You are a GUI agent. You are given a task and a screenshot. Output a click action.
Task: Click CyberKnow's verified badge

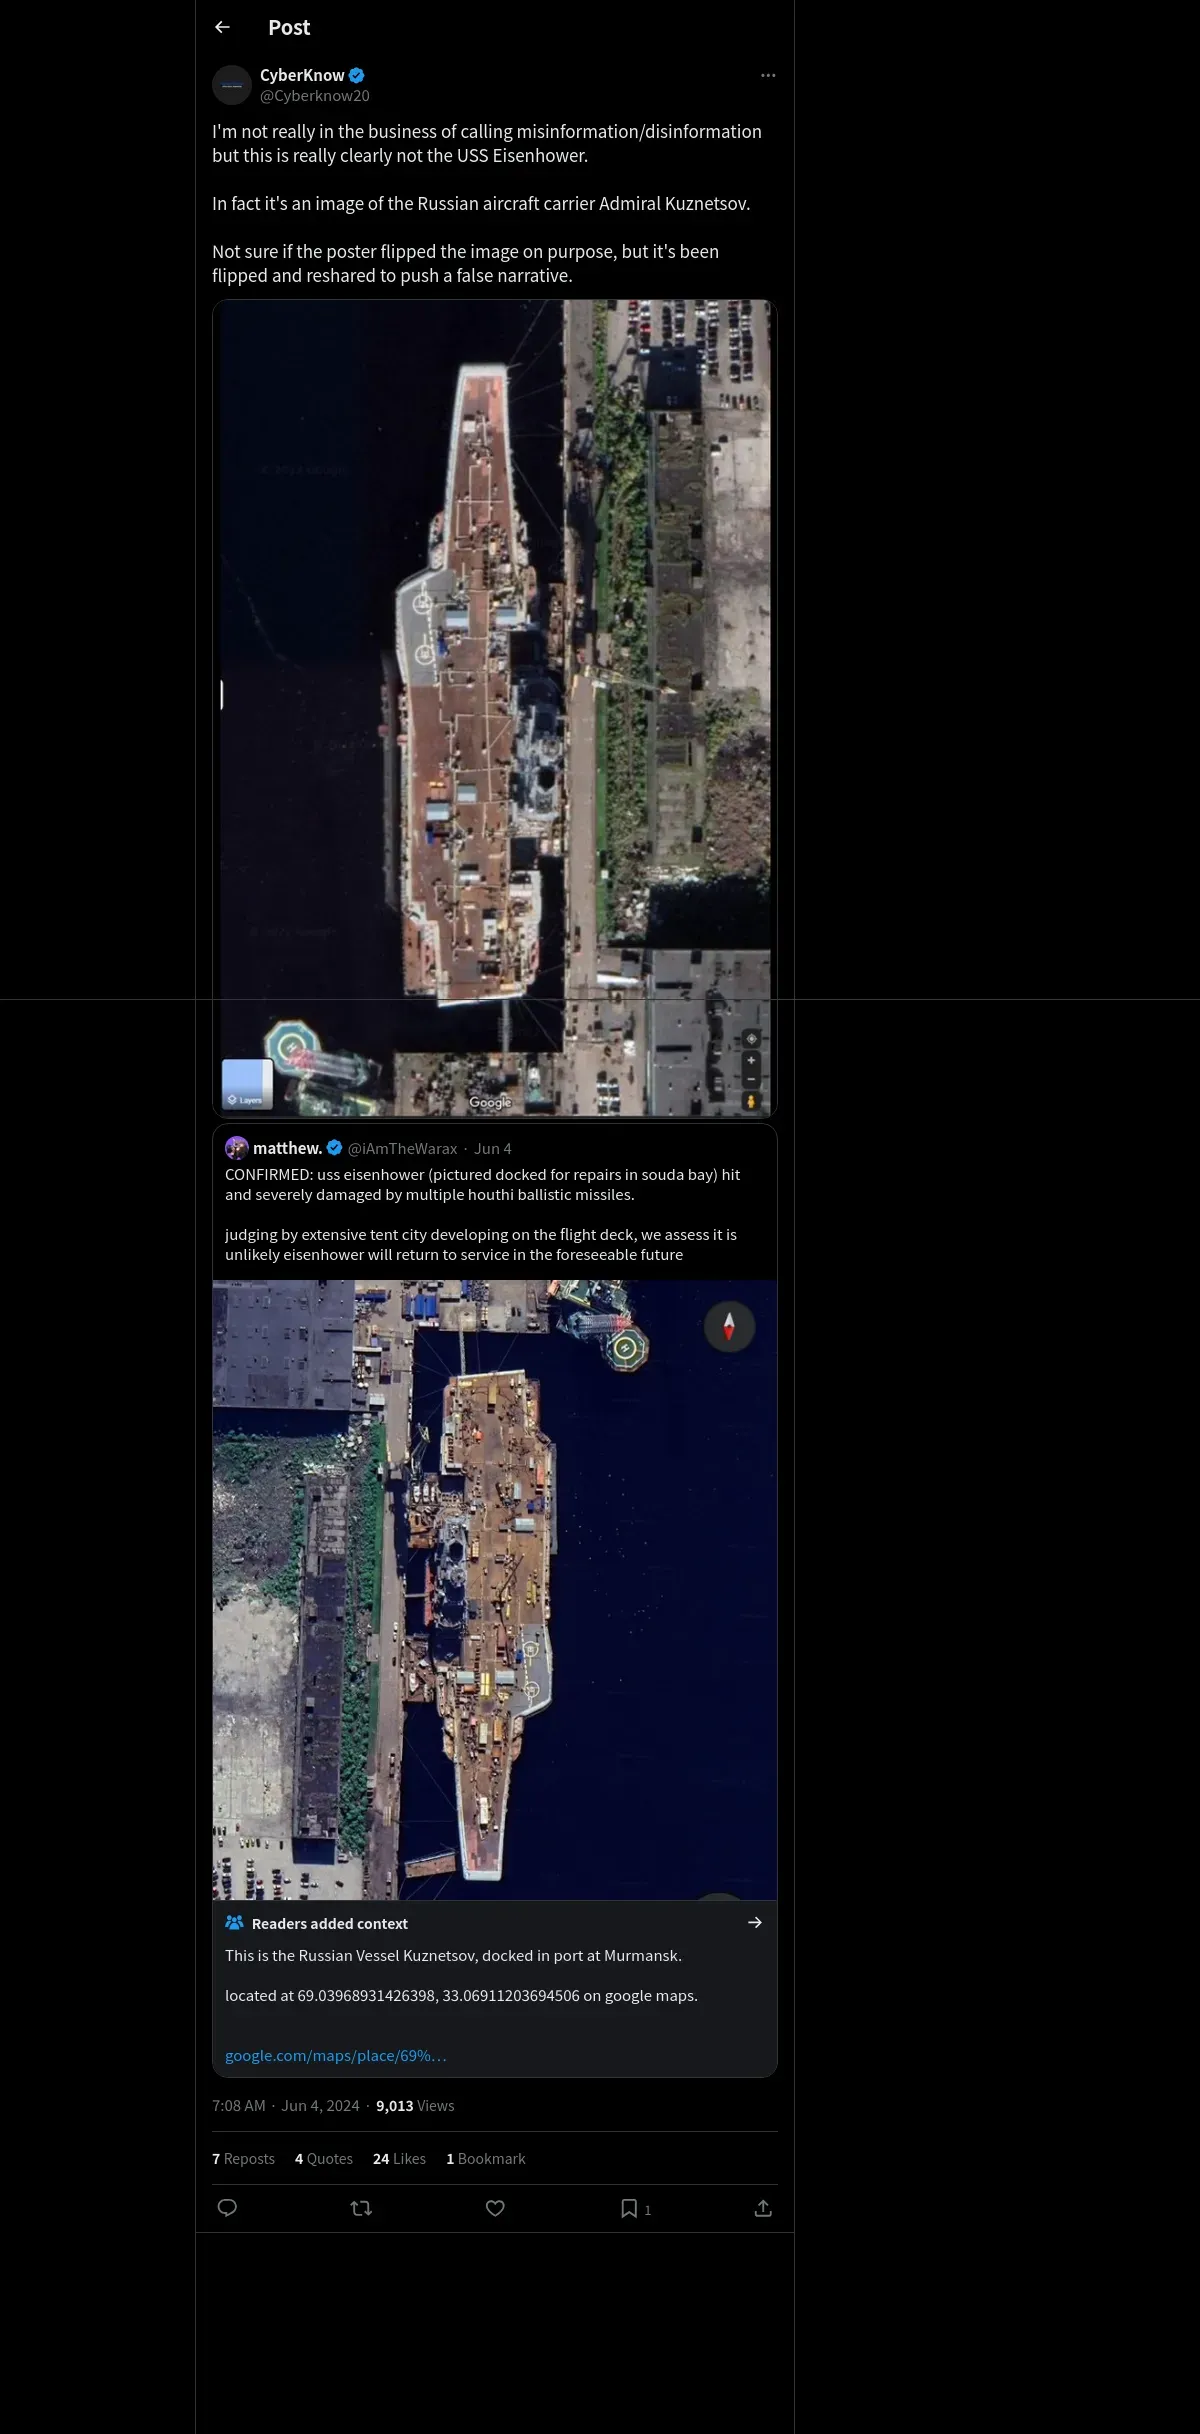click(357, 75)
